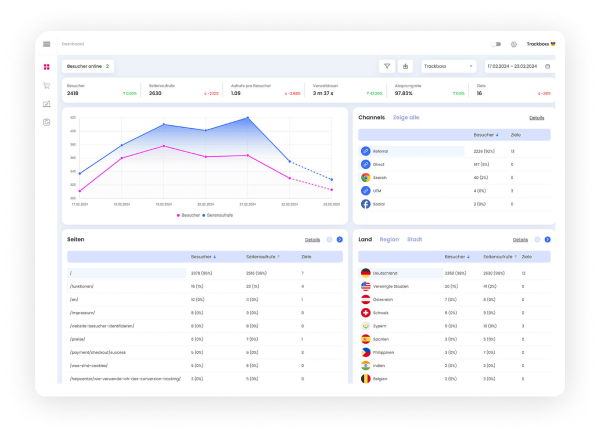
Task: Select the dashboard grid icon in sidebar
Action: [46, 67]
